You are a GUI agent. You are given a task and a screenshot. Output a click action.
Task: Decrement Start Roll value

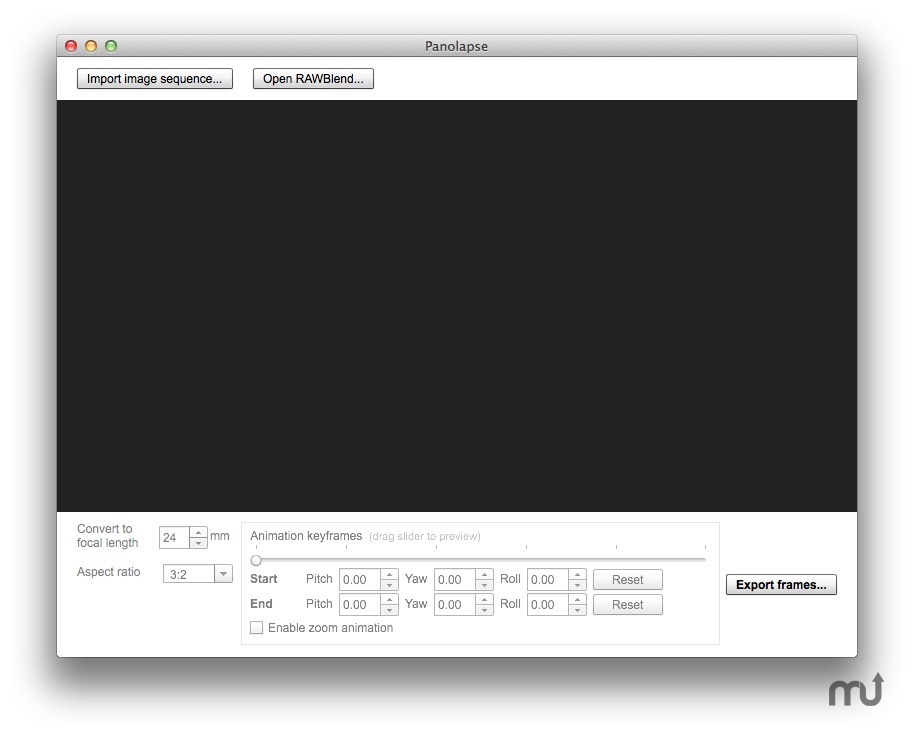coord(578,585)
